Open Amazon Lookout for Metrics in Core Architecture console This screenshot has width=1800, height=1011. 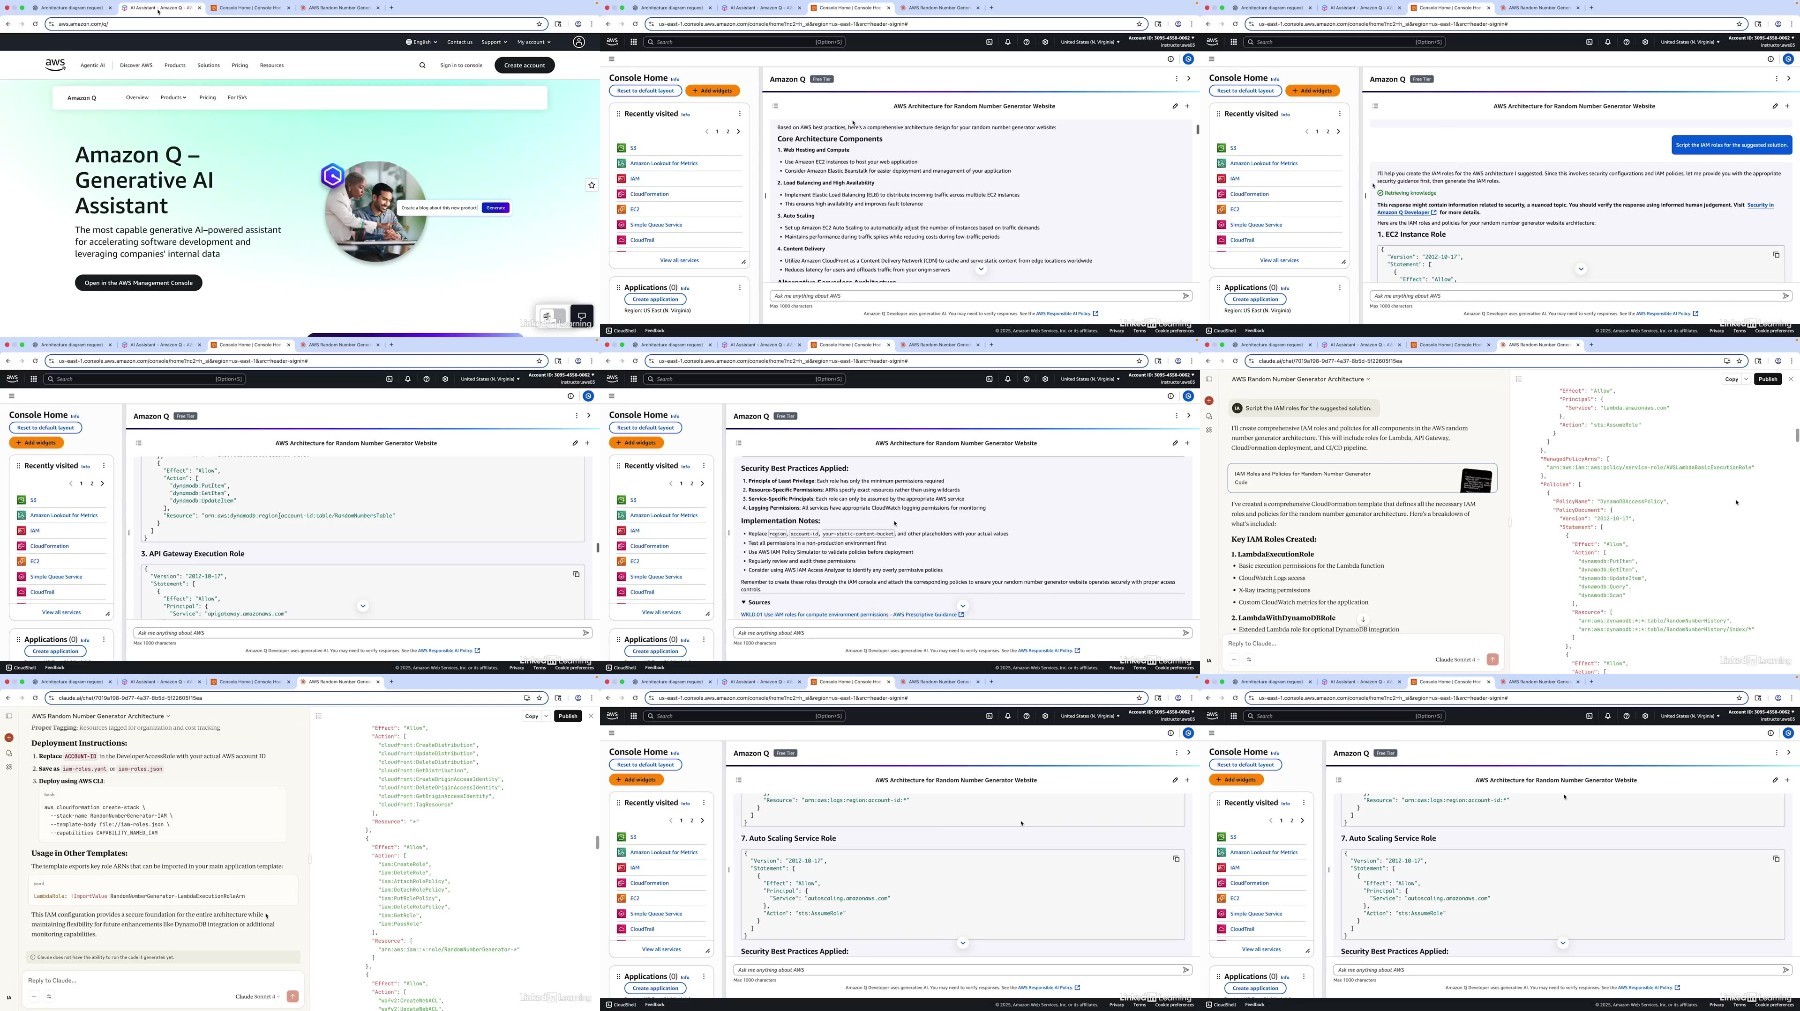[664, 163]
